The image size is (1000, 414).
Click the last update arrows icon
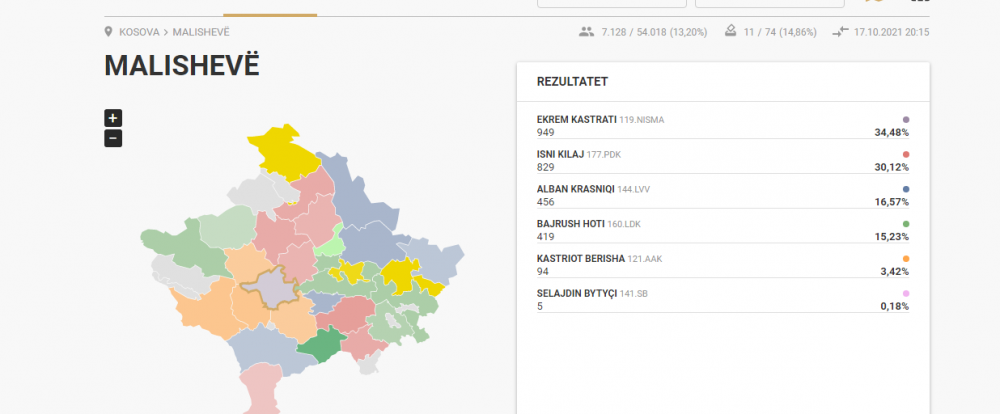tap(841, 32)
